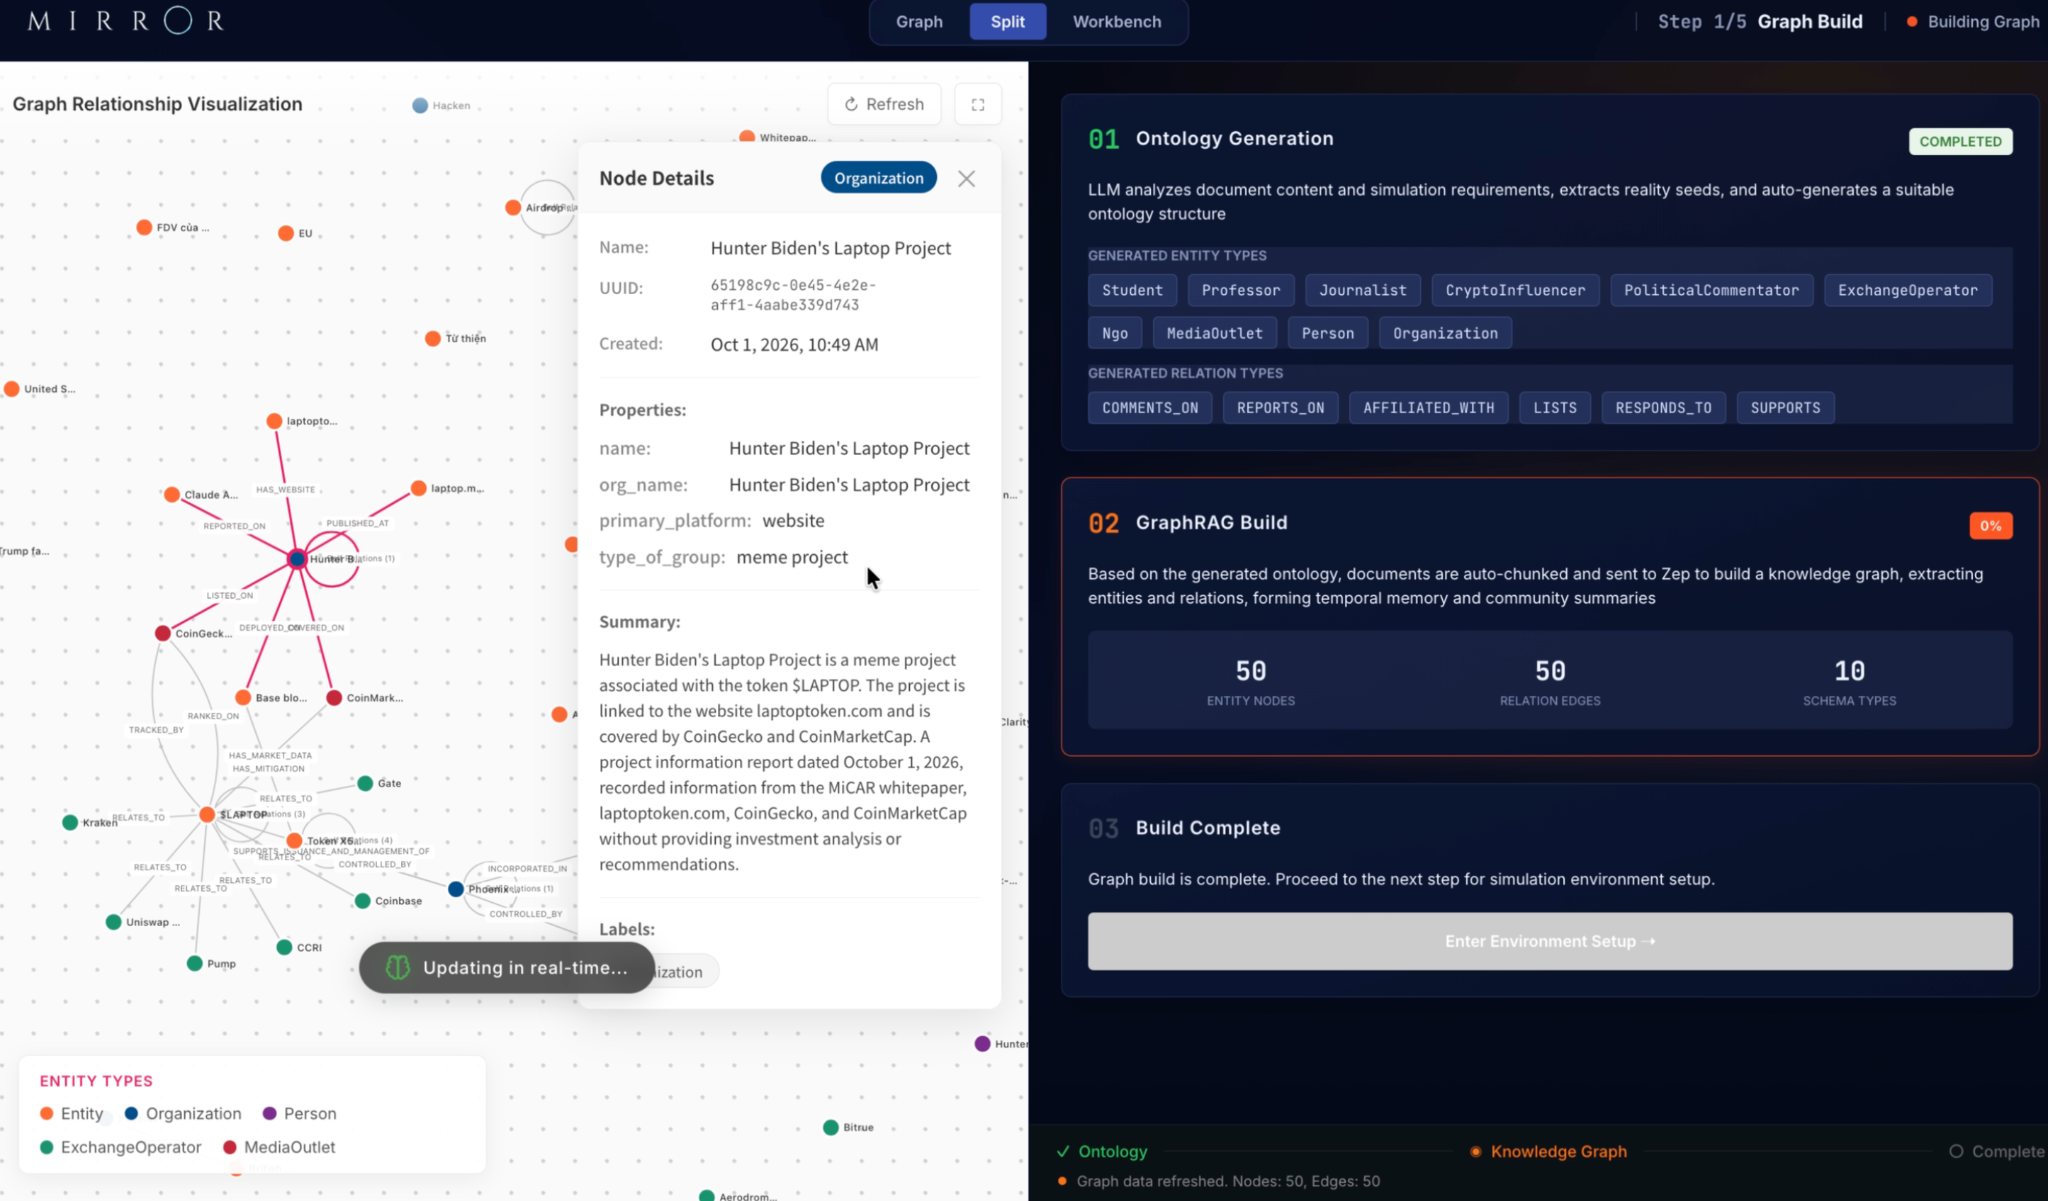Click the 0% progress badge
Viewport: 2048px width, 1201px height.
tap(1990, 526)
